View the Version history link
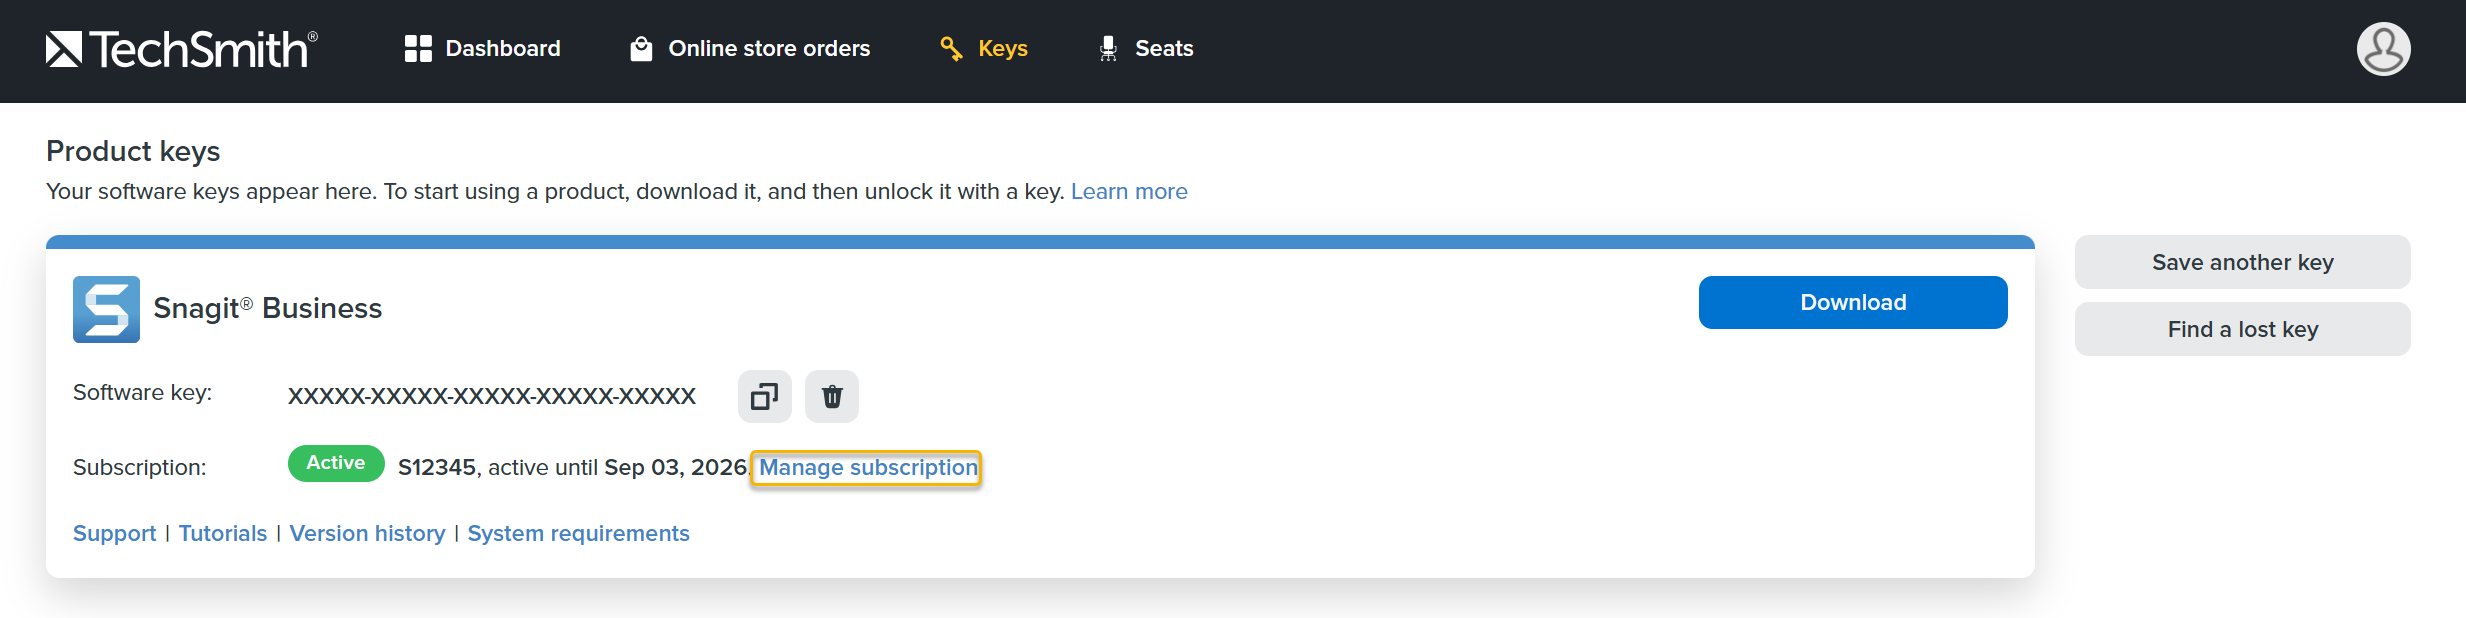The height and width of the screenshot is (618, 2466). click(x=367, y=534)
